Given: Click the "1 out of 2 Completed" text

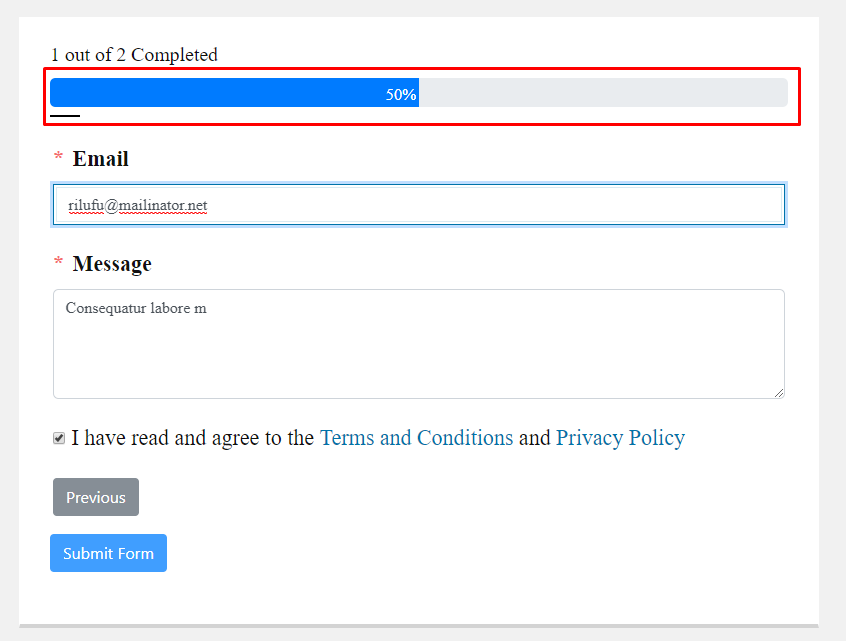Looking at the screenshot, I should (x=134, y=55).
